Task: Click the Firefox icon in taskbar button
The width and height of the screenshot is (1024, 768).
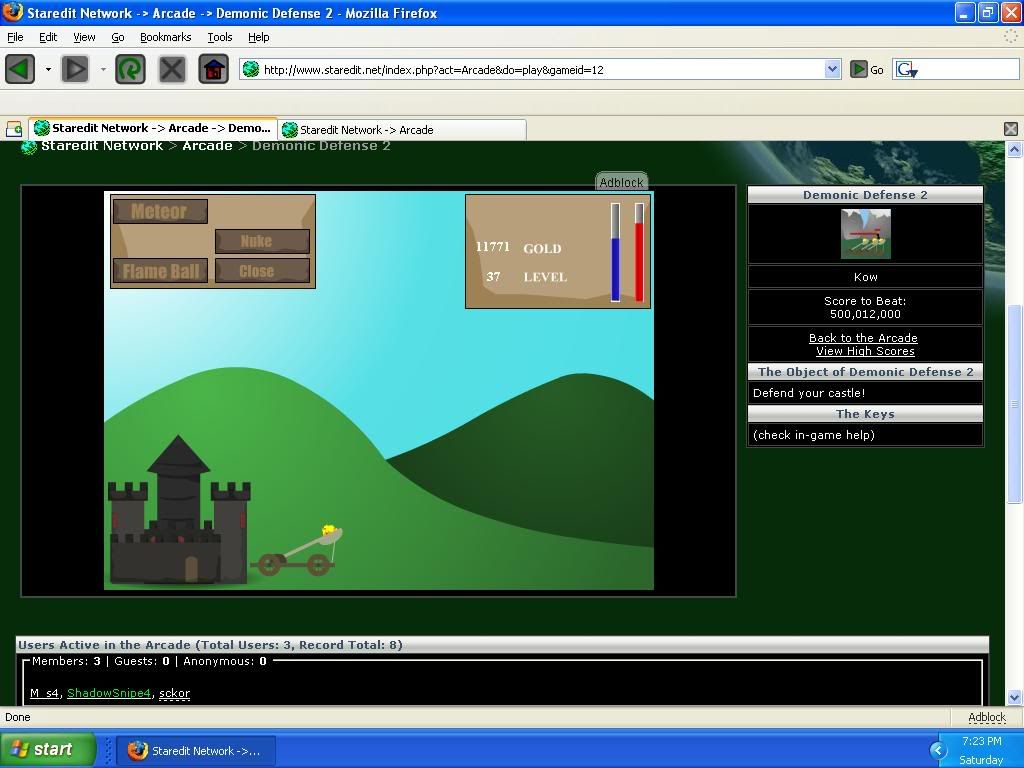Action: coord(137,750)
